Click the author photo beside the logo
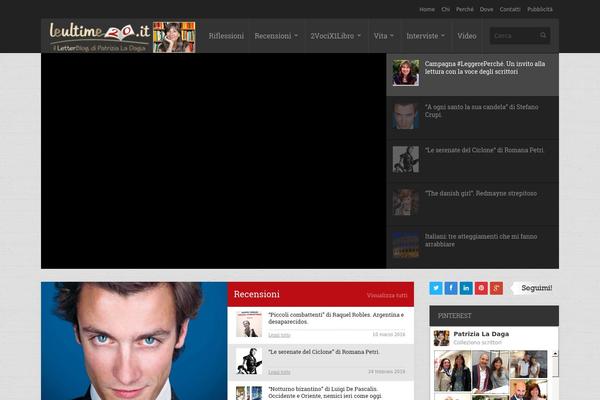 pos(174,37)
